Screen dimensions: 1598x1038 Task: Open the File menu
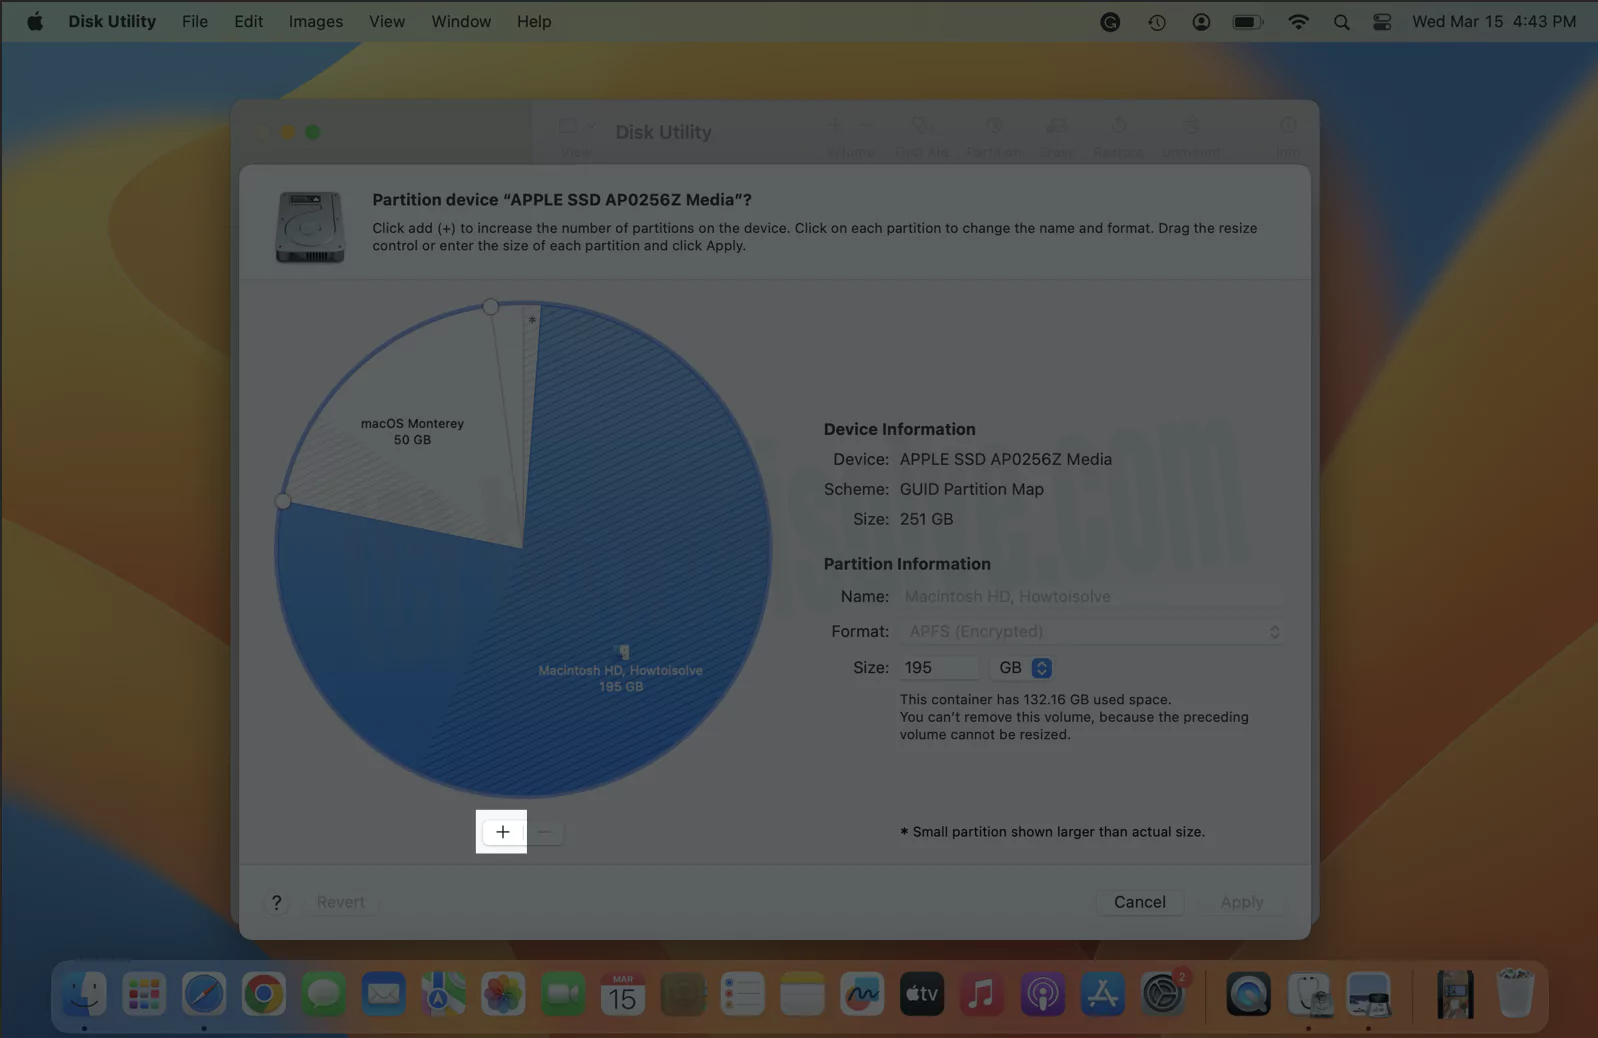click(x=195, y=21)
